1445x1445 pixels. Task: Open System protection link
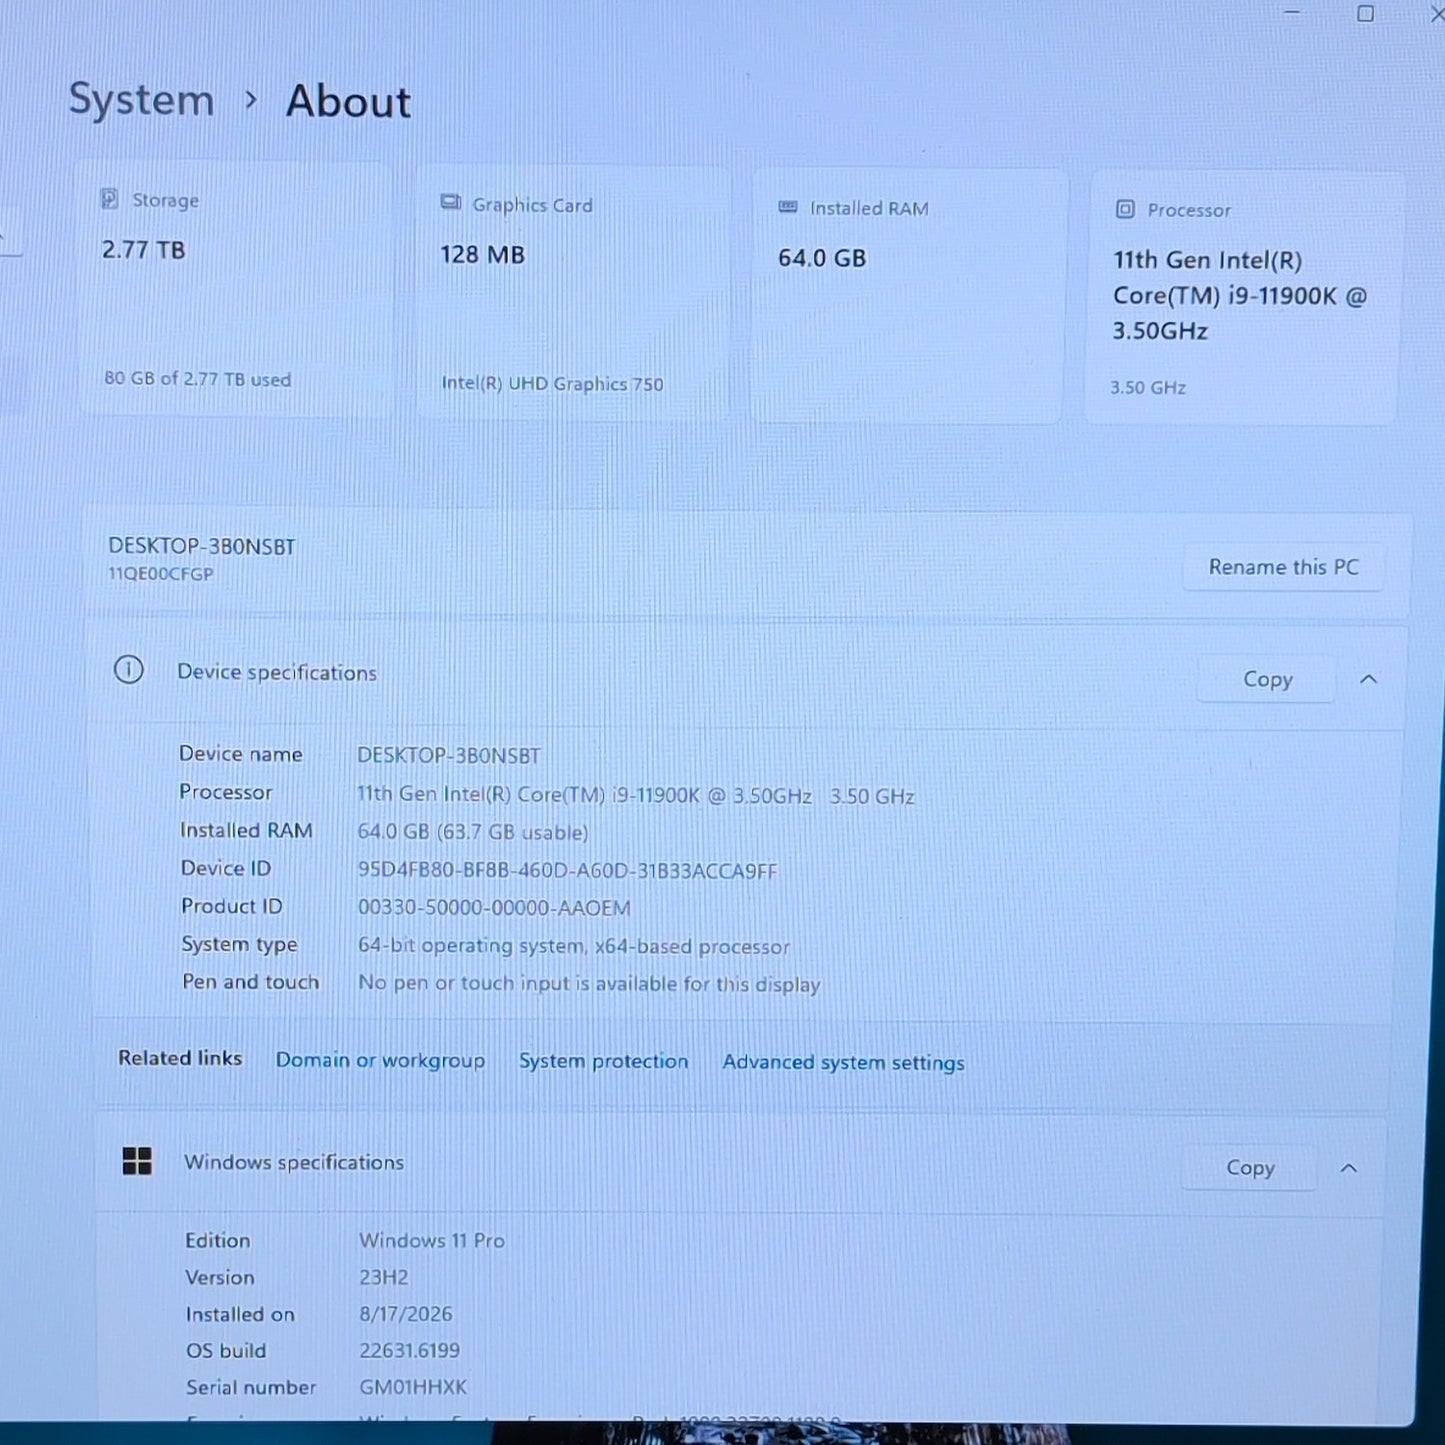(603, 1061)
